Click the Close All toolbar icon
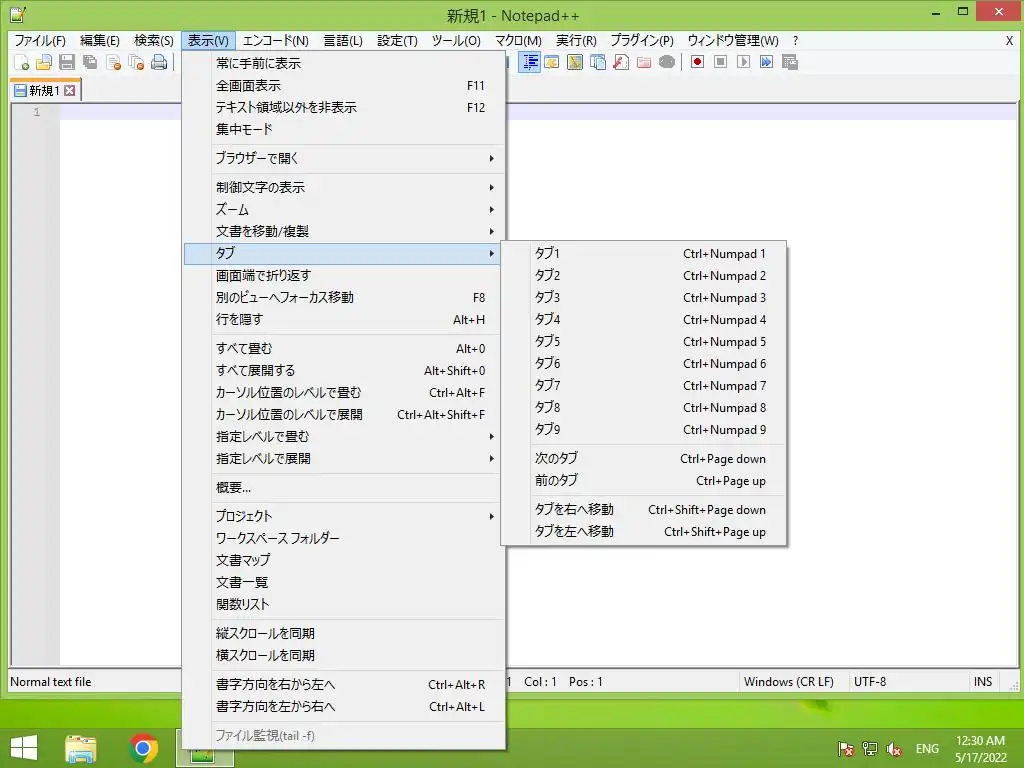 136,62
